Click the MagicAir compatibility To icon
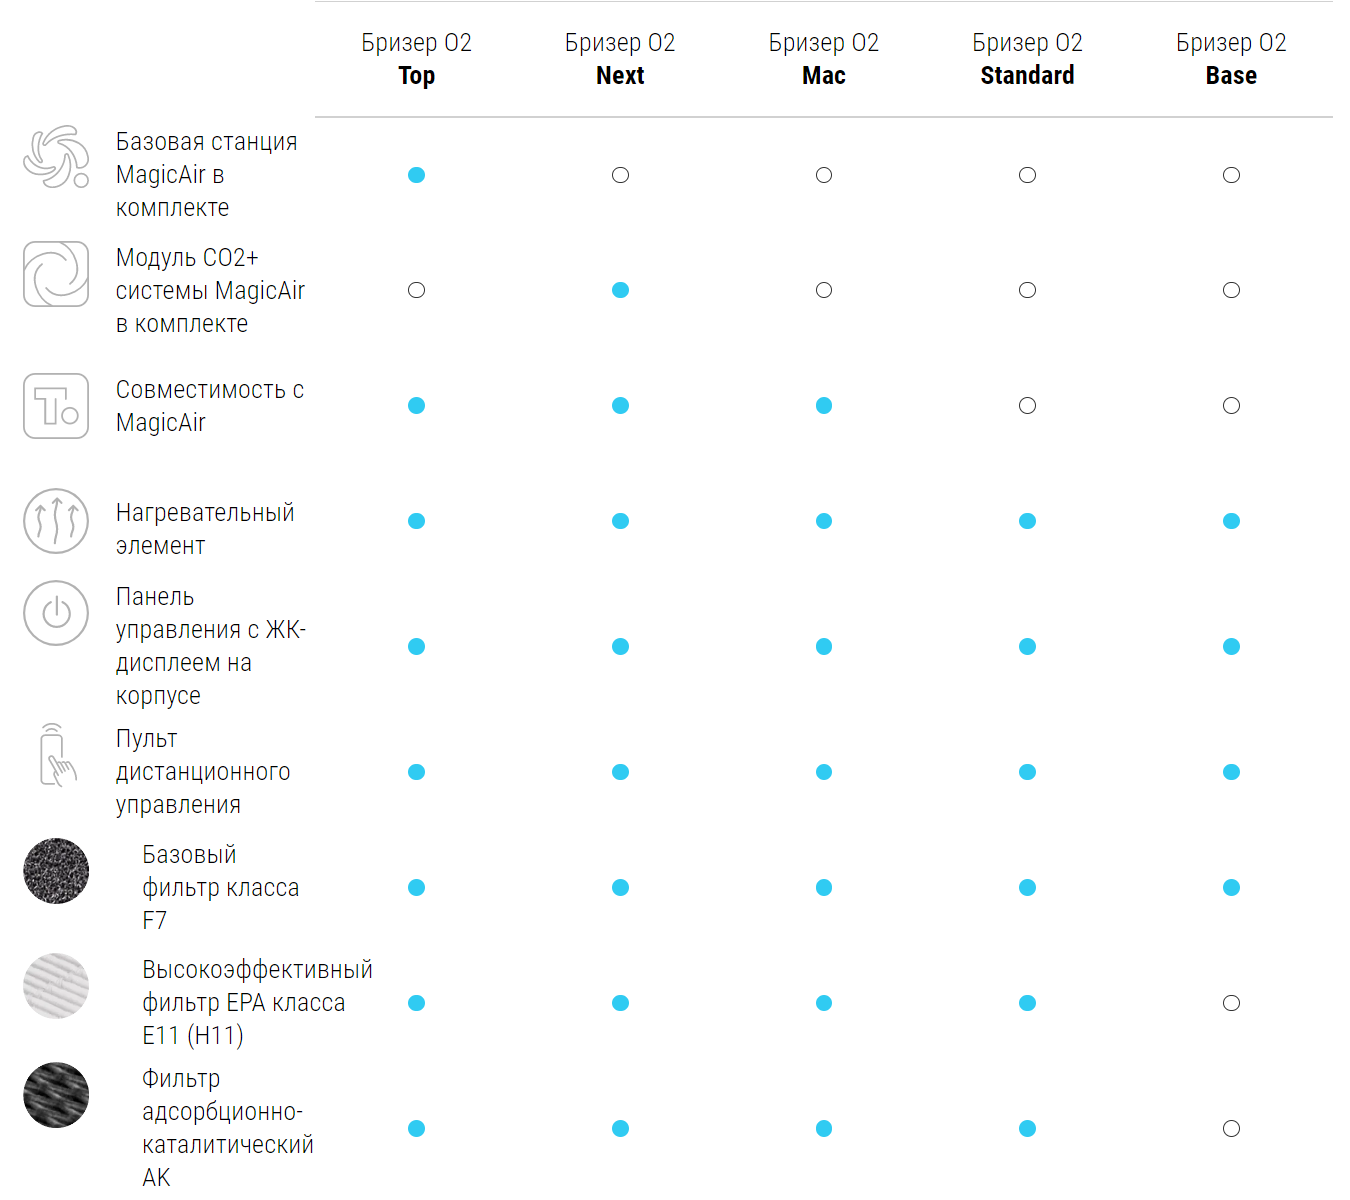Image resolution: width=1350 pixels, height=1200 pixels. (x=56, y=406)
